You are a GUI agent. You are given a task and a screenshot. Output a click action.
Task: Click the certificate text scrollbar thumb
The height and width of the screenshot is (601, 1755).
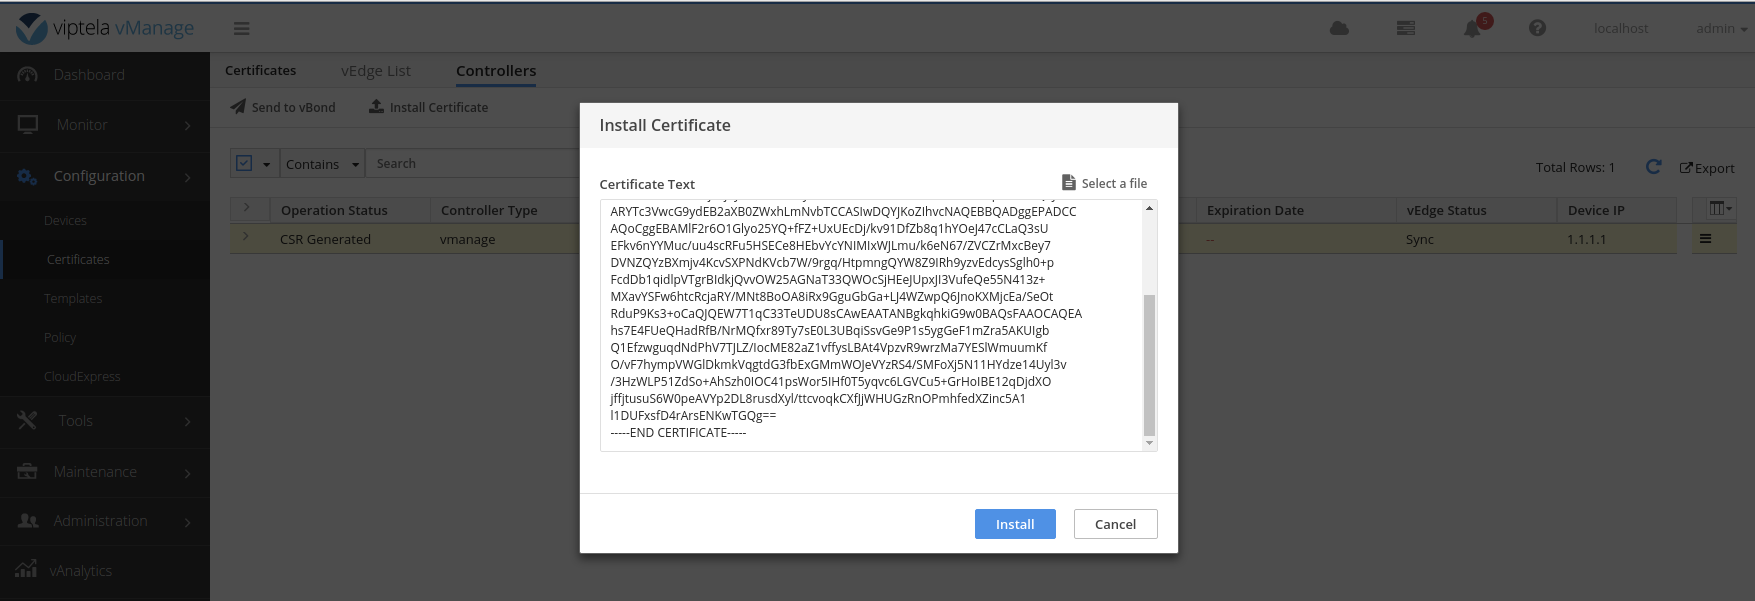click(x=1149, y=365)
